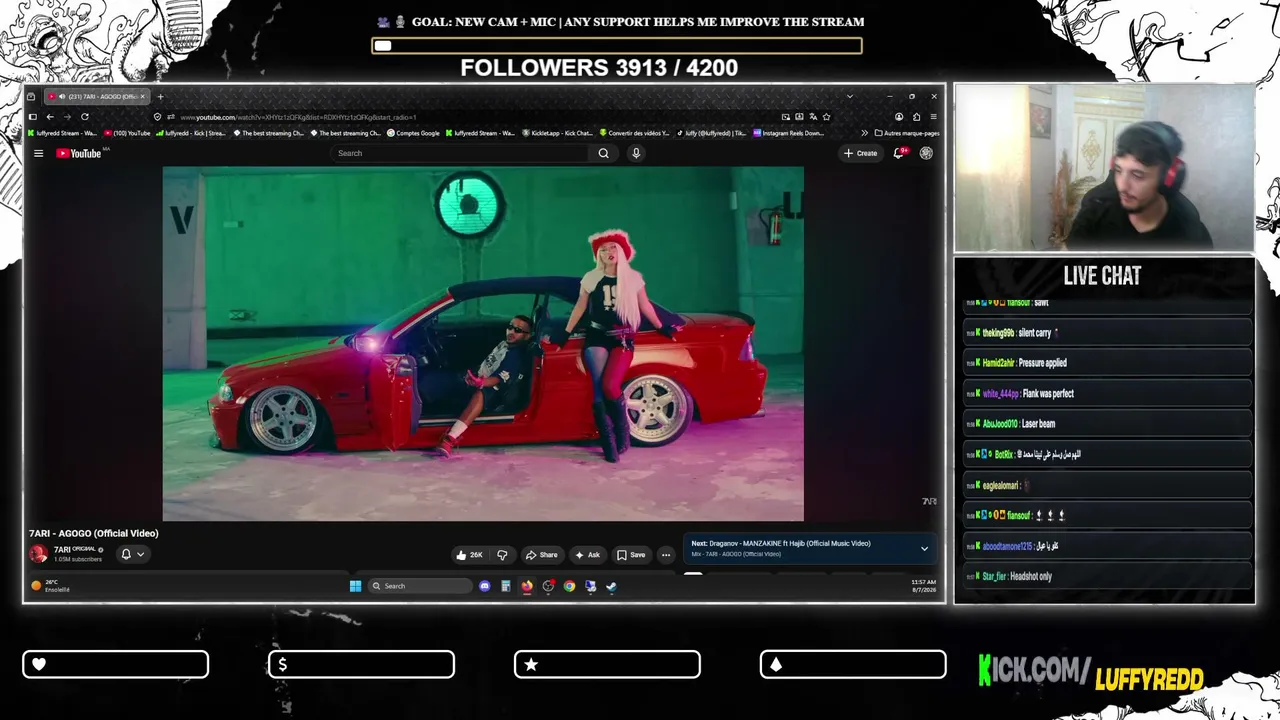Click the weather widget on the taskbar
Image resolution: width=1280 pixels, height=720 pixels.
point(51,586)
